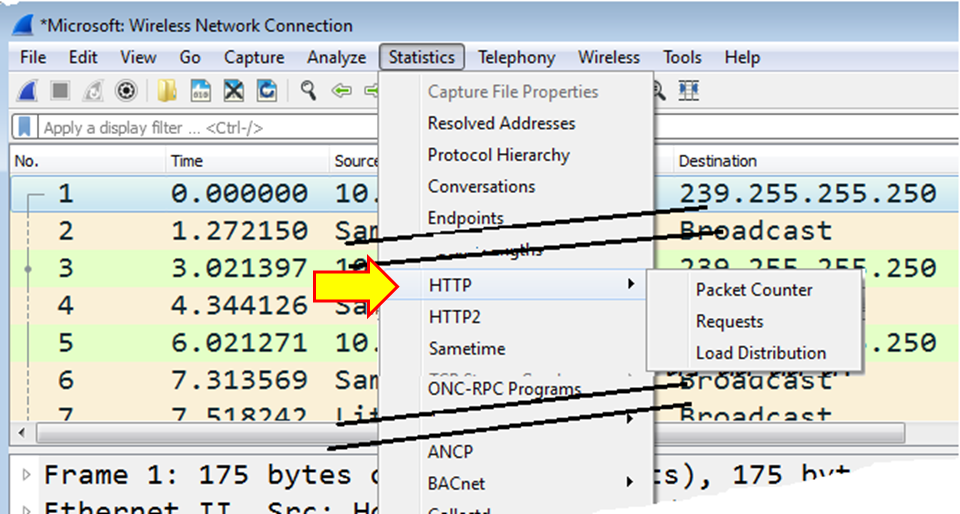Expand the Frame 1 details tree
The image size is (960, 514).
click(x=26, y=475)
